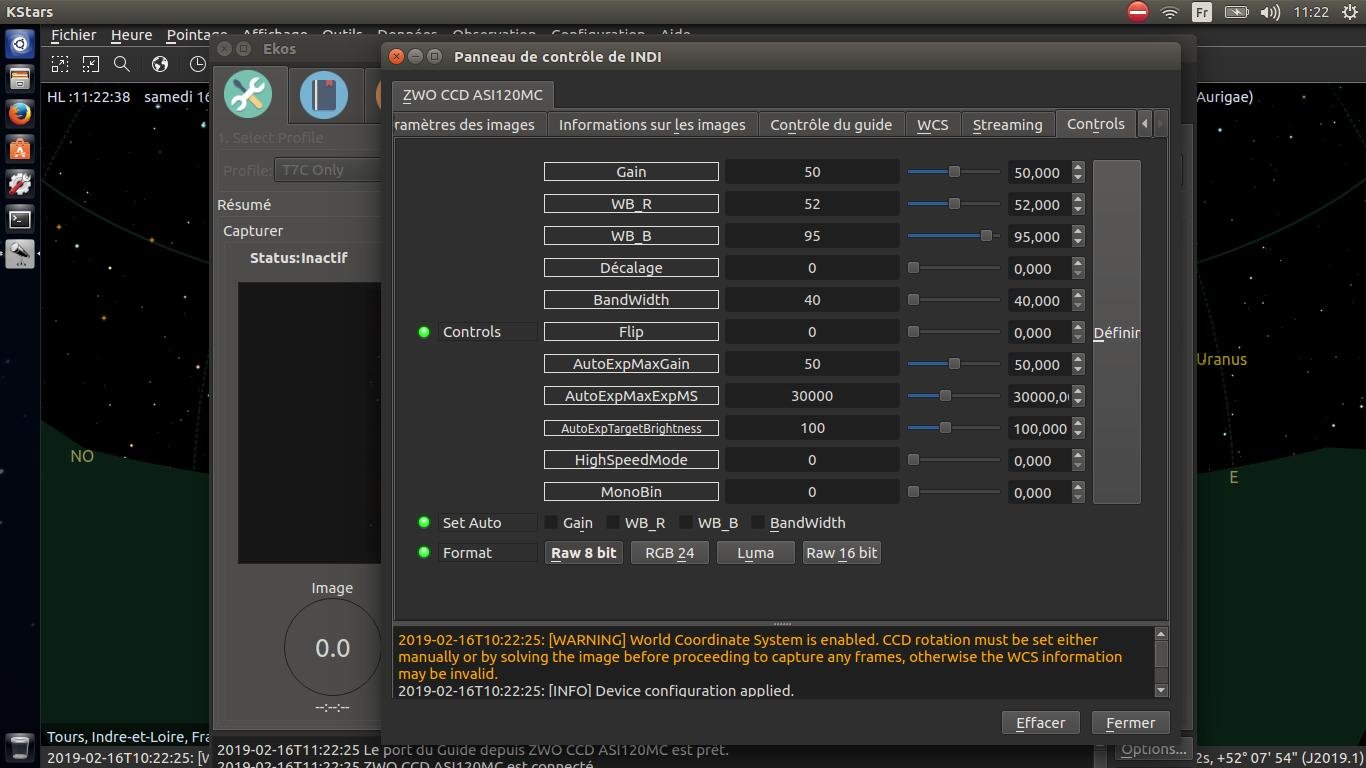Screen dimensions: 1366x768
Task: Switch to the Streaming tab
Action: [x=1008, y=125]
